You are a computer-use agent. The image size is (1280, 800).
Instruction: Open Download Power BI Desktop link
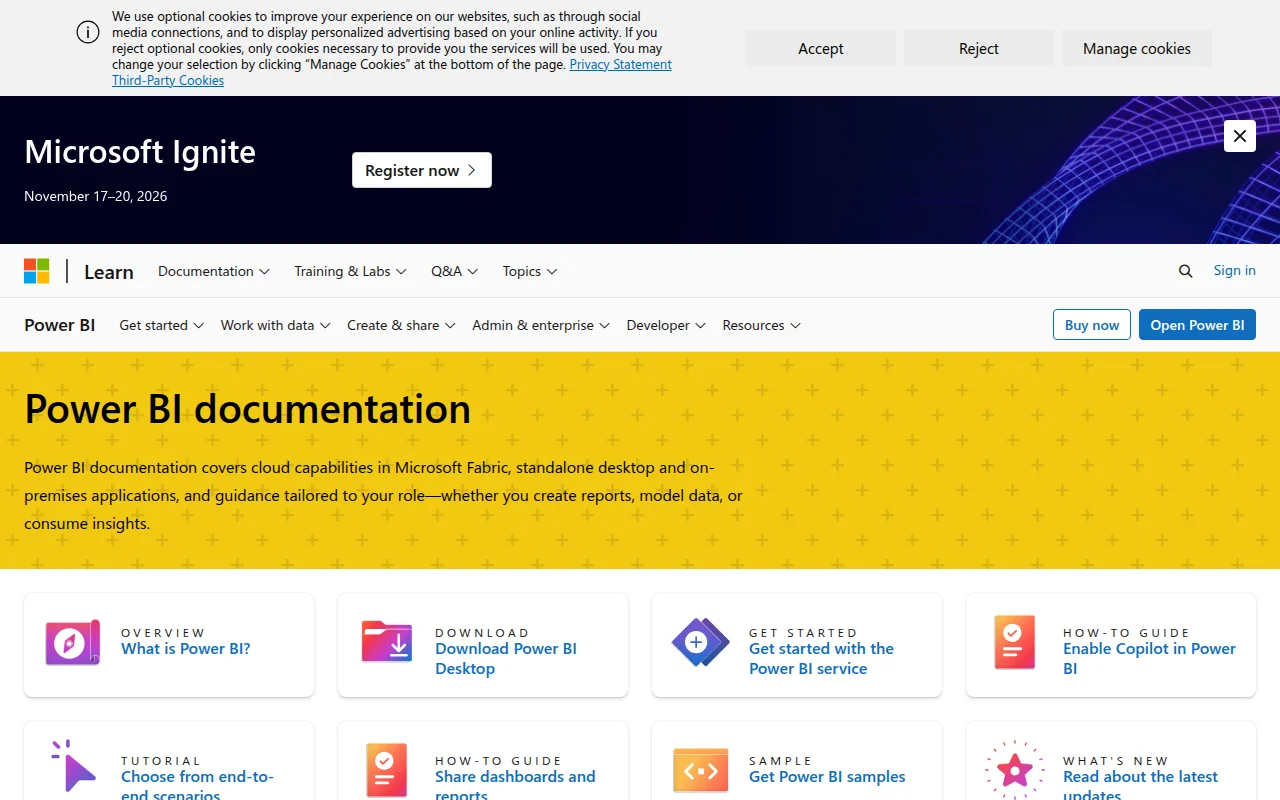pyautogui.click(x=506, y=658)
